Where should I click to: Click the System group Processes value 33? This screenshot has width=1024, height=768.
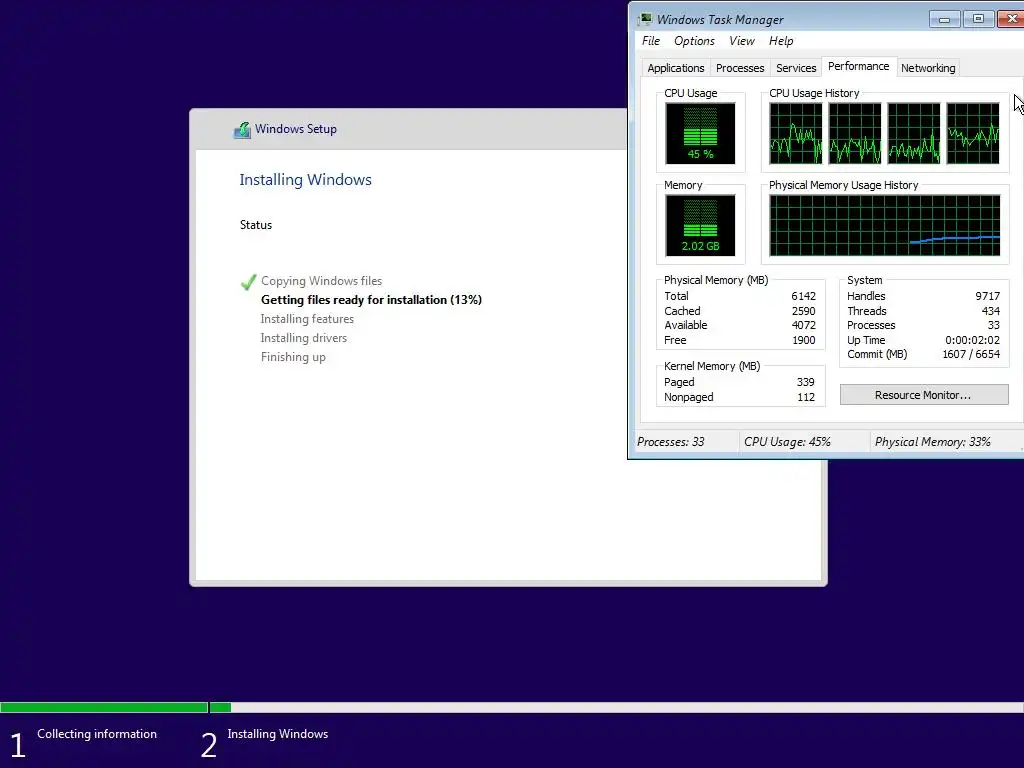993,325
